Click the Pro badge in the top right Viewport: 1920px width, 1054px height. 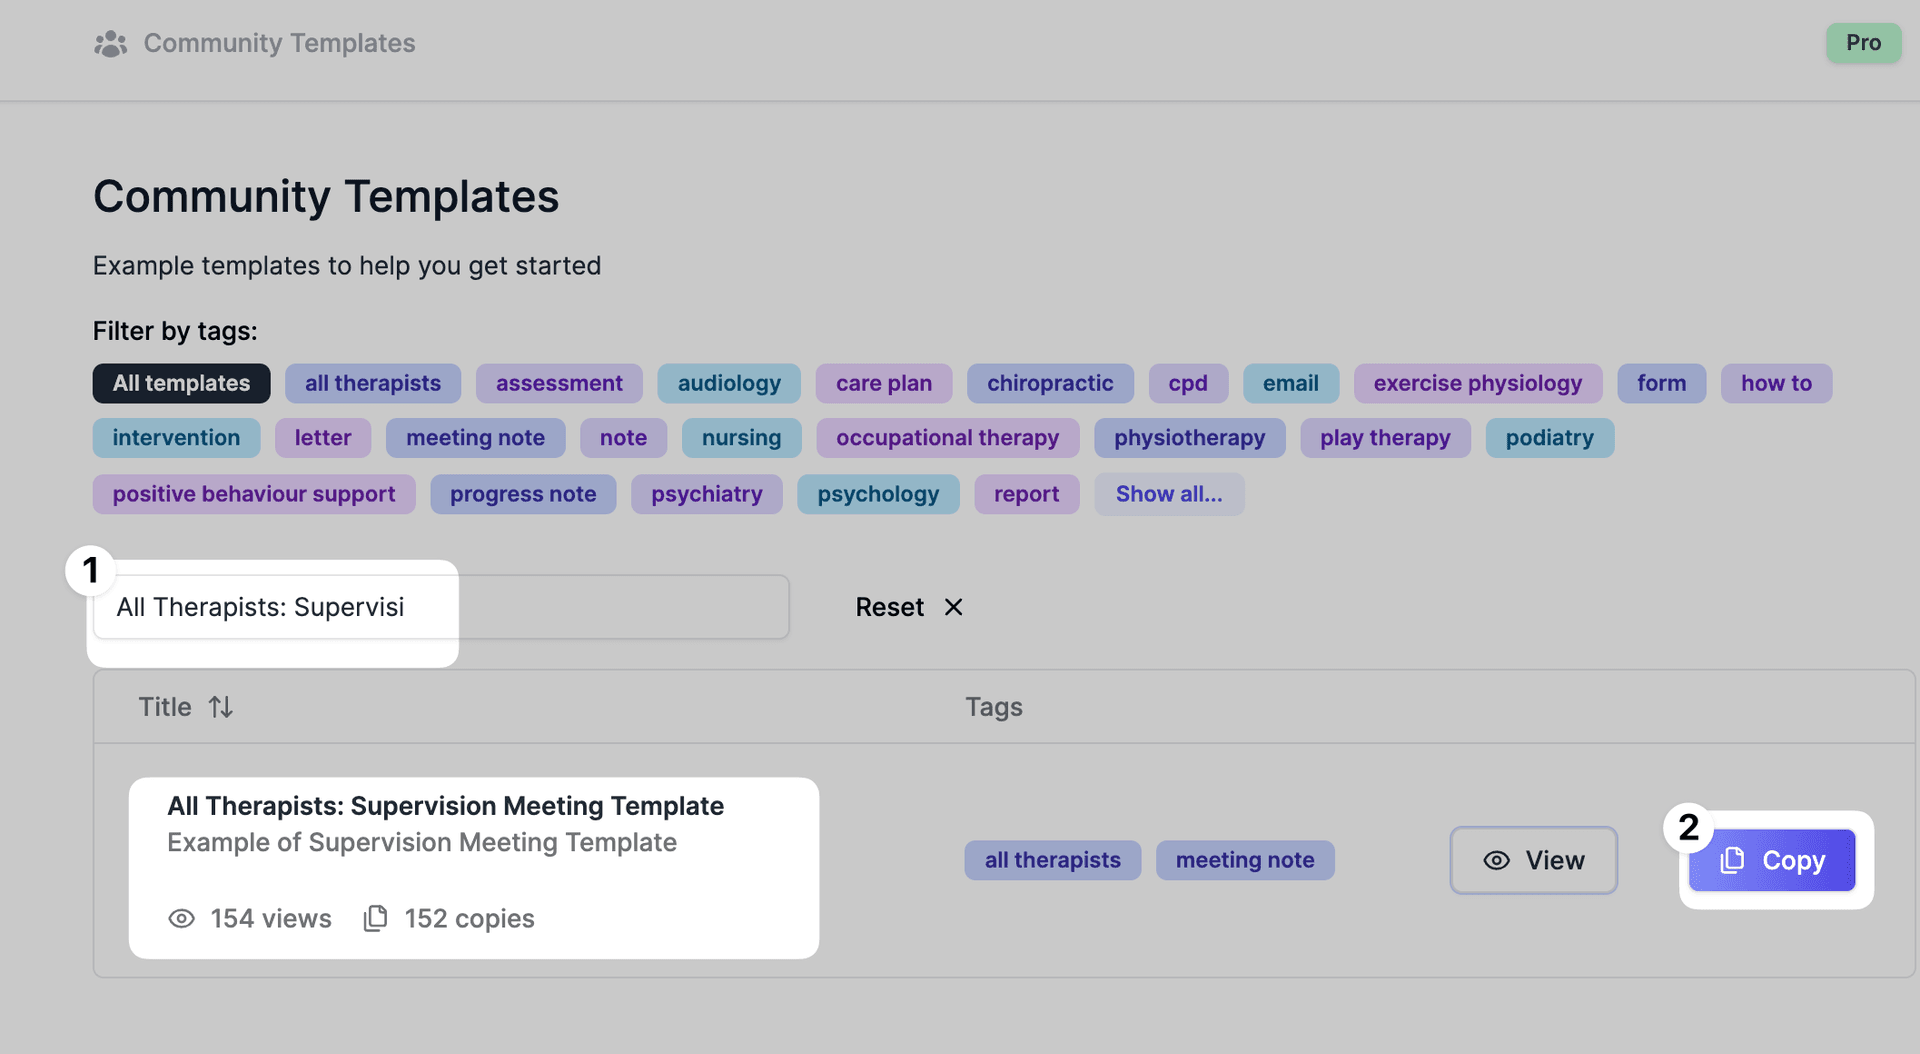[x=1862, y=43]
